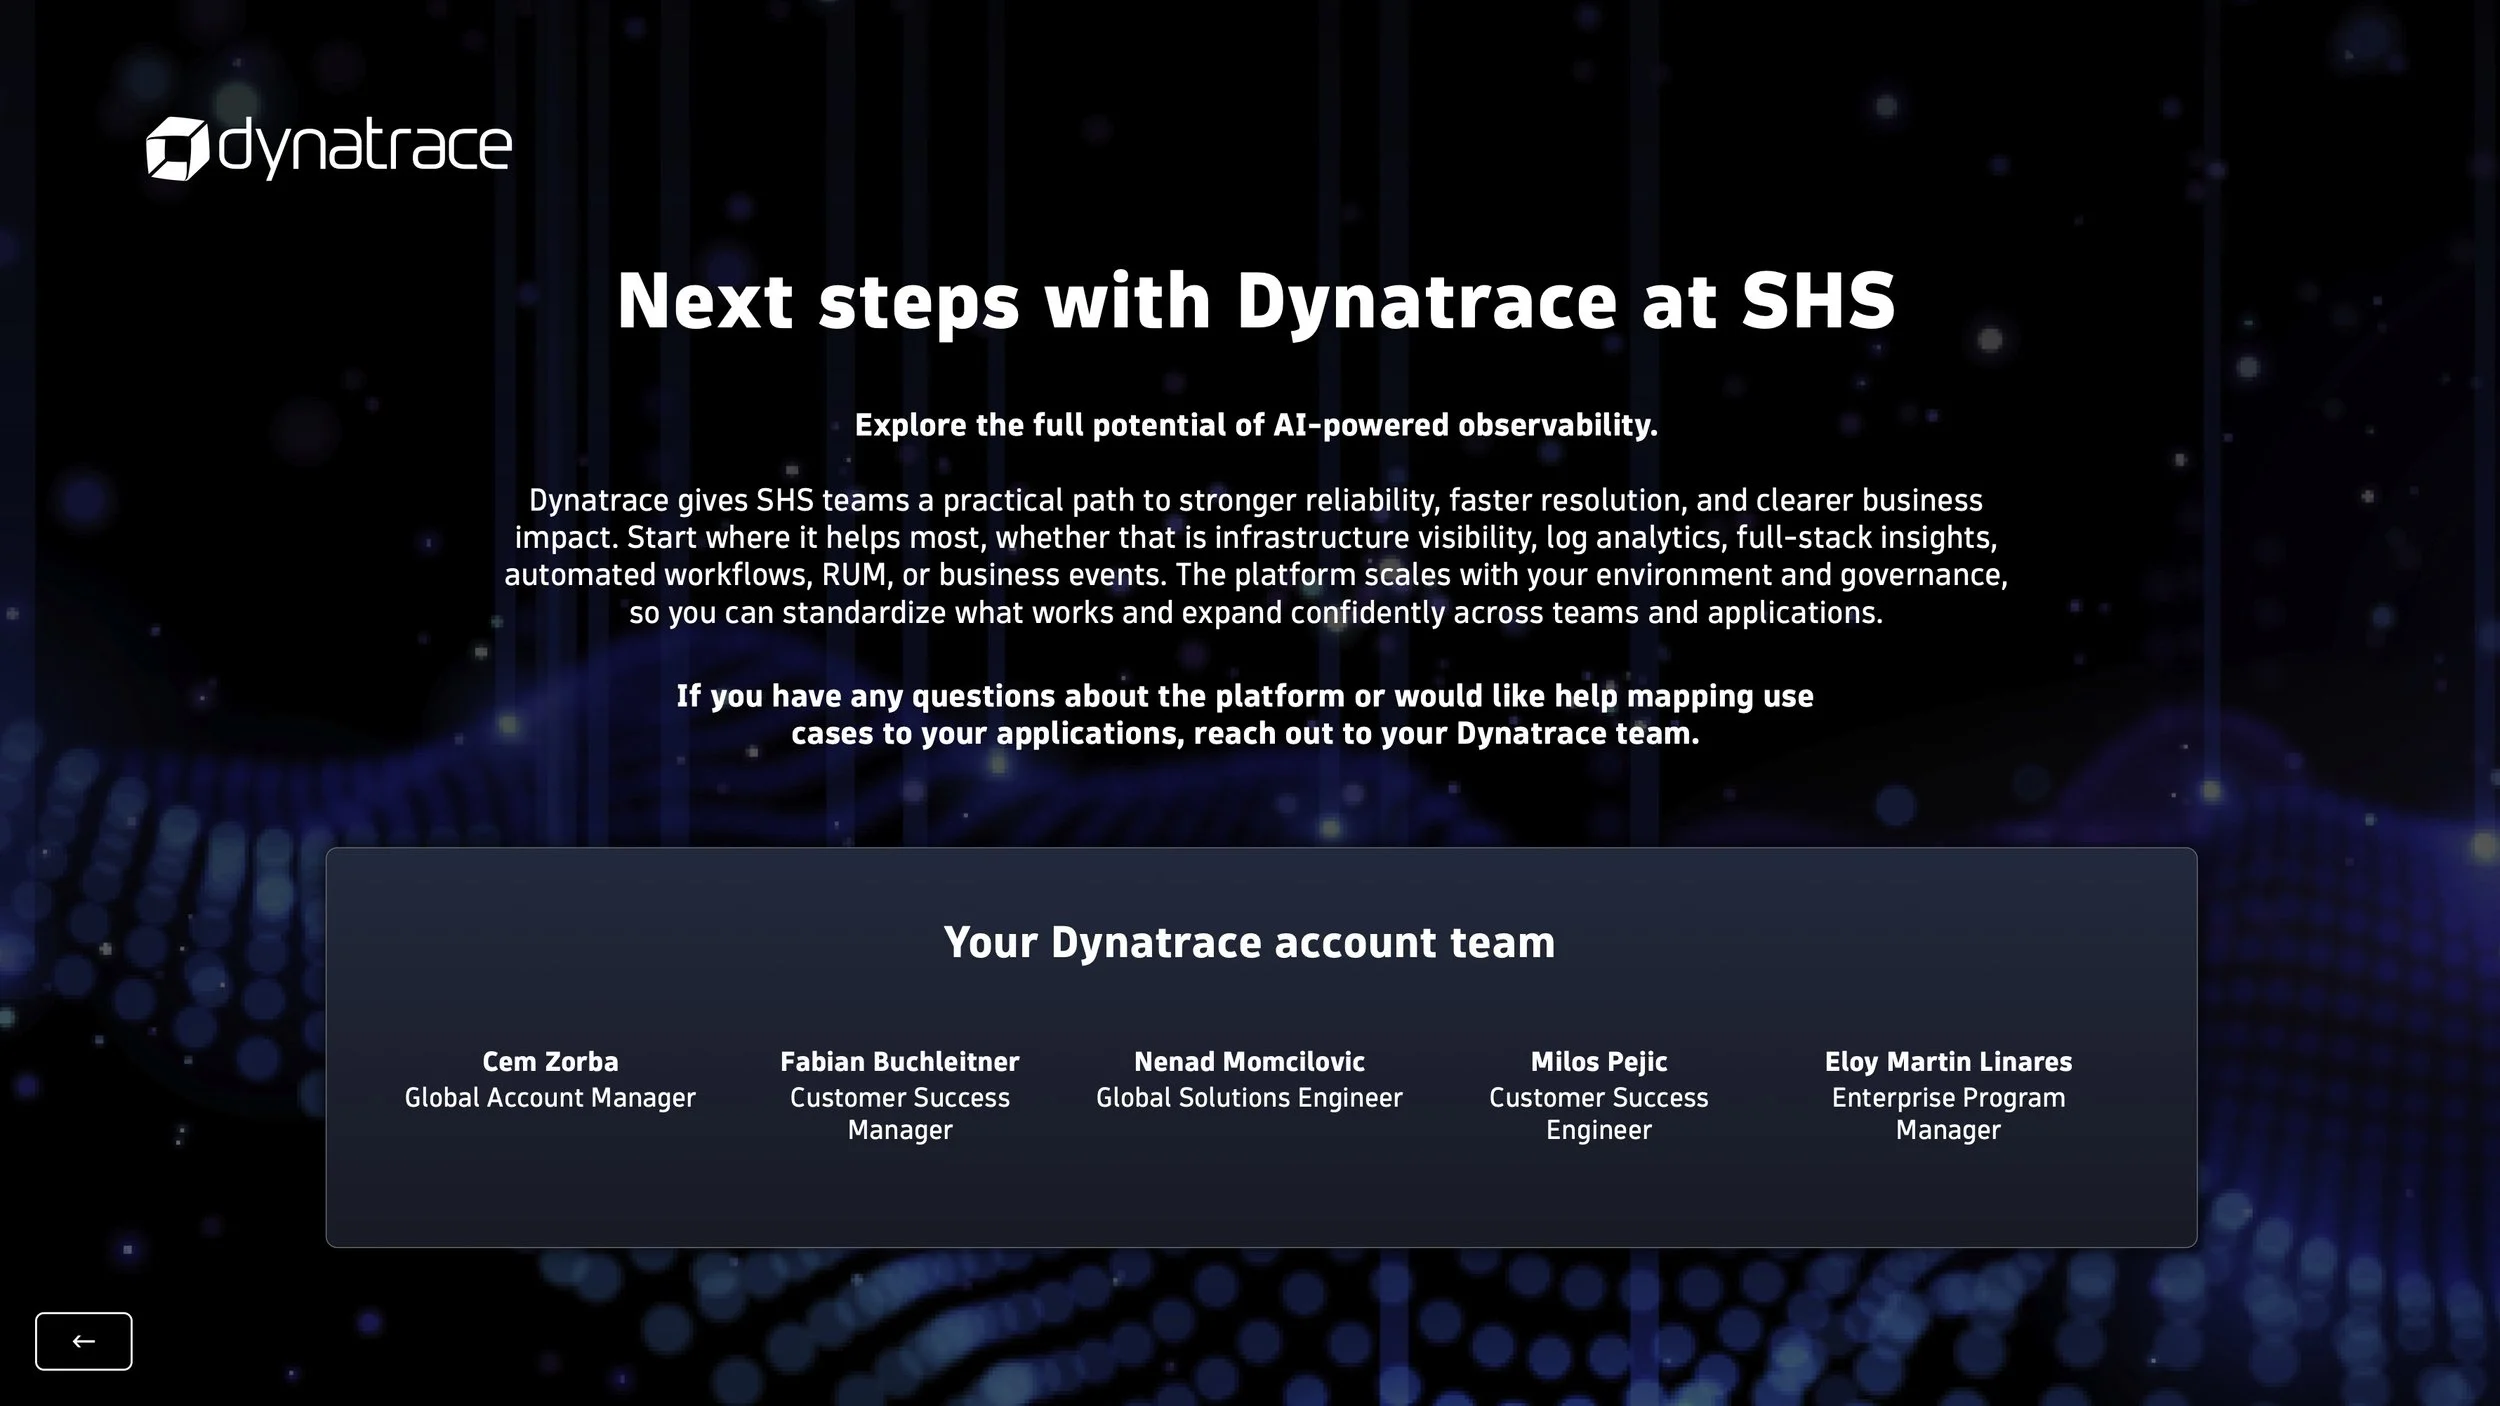
Task: Select the name Milos Pejic
Action: pos(1599,1061)
